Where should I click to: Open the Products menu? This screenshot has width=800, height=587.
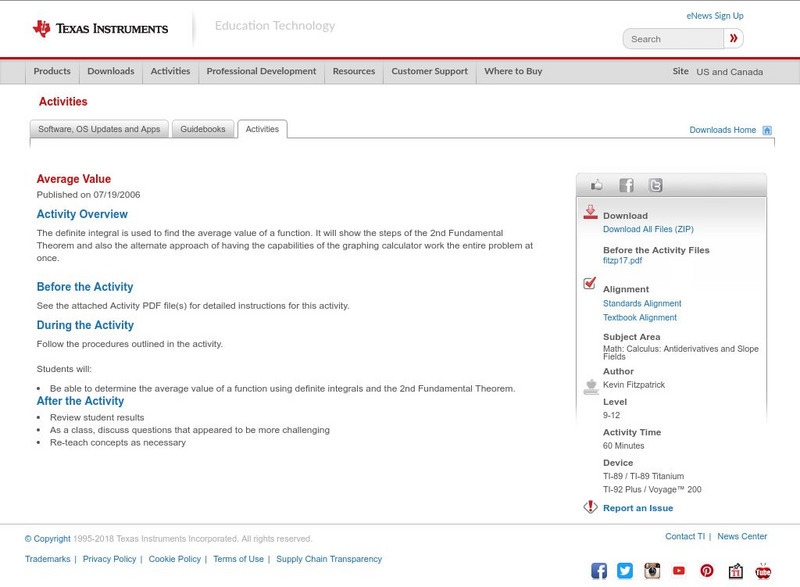[x=52, y=71]
